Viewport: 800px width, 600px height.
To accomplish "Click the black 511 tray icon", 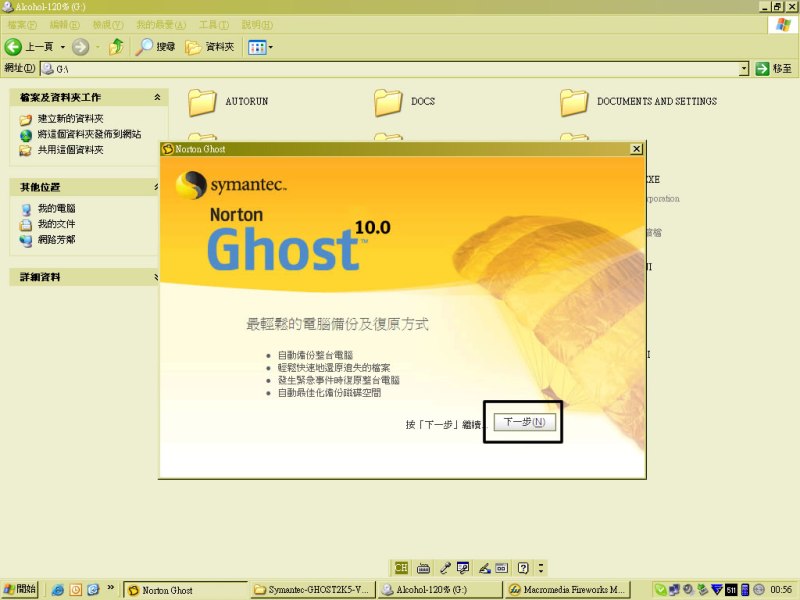I will coord(731,590).
